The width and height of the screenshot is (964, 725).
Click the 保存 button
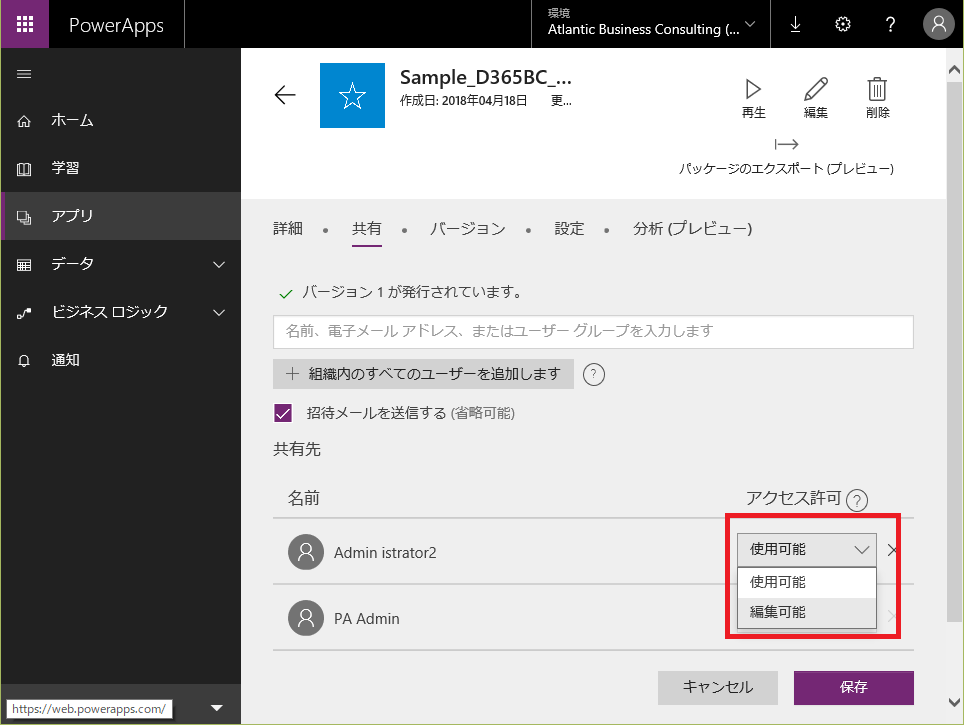click(853, 687)
